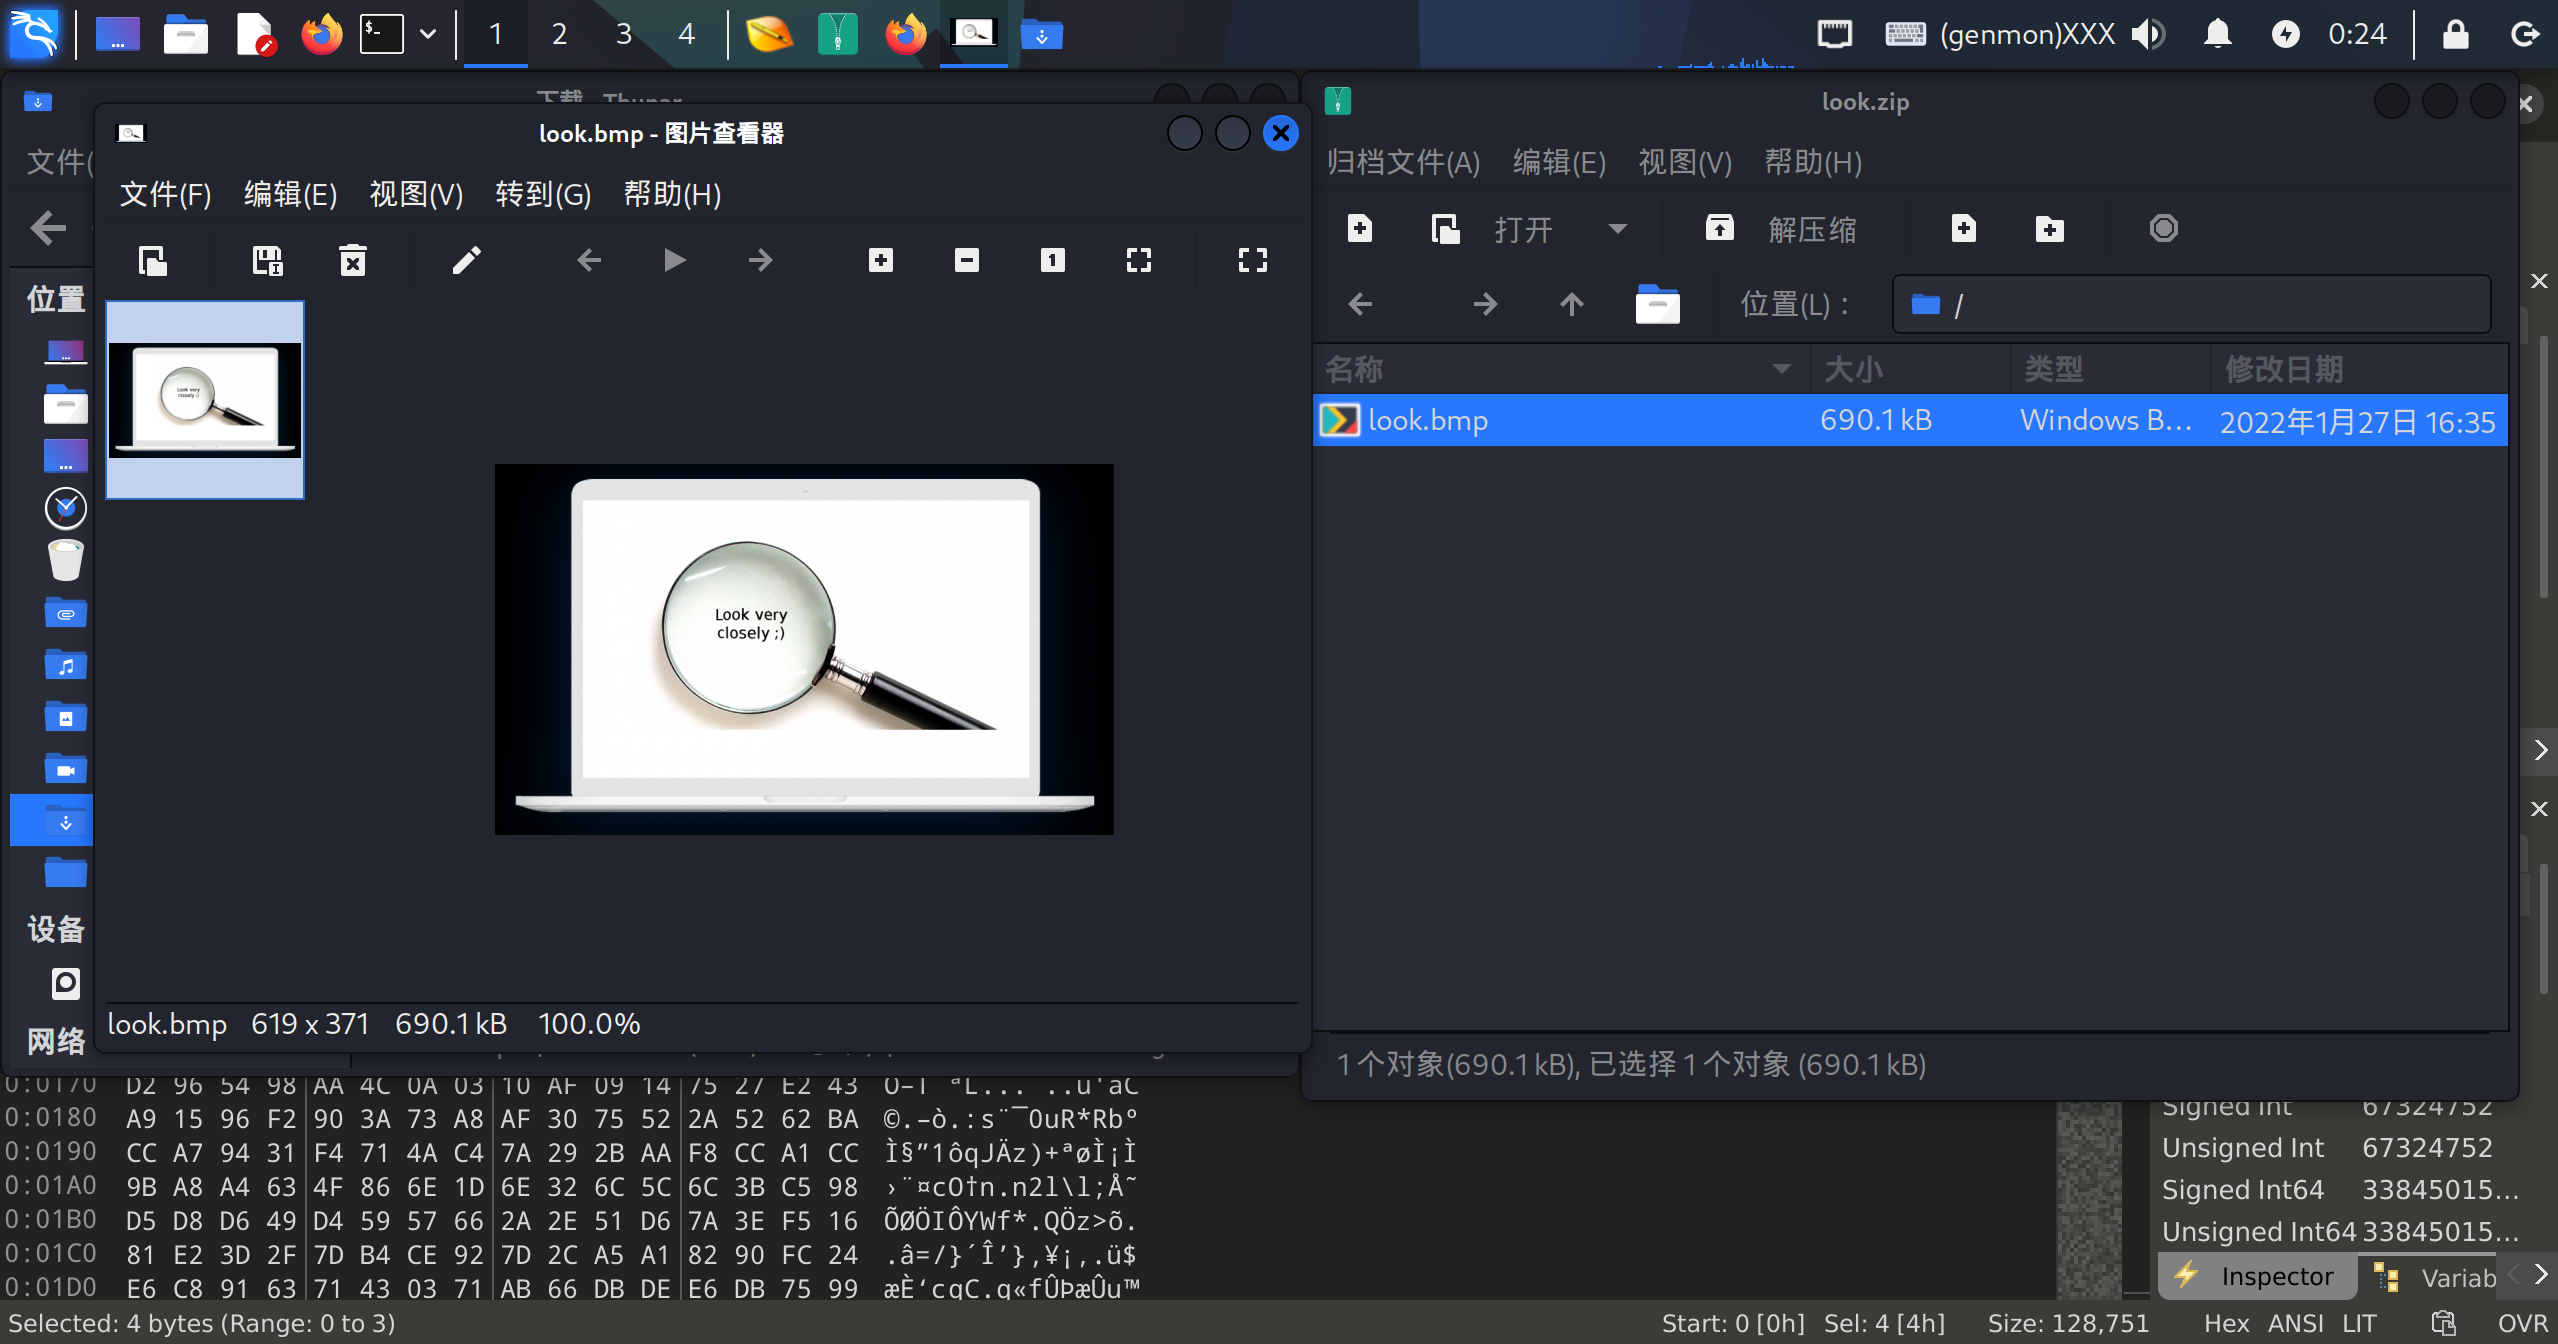Start slideshow with the play button
Image resolution: width=2558 pixels, height=1344 pixels.
pos(674,261)
